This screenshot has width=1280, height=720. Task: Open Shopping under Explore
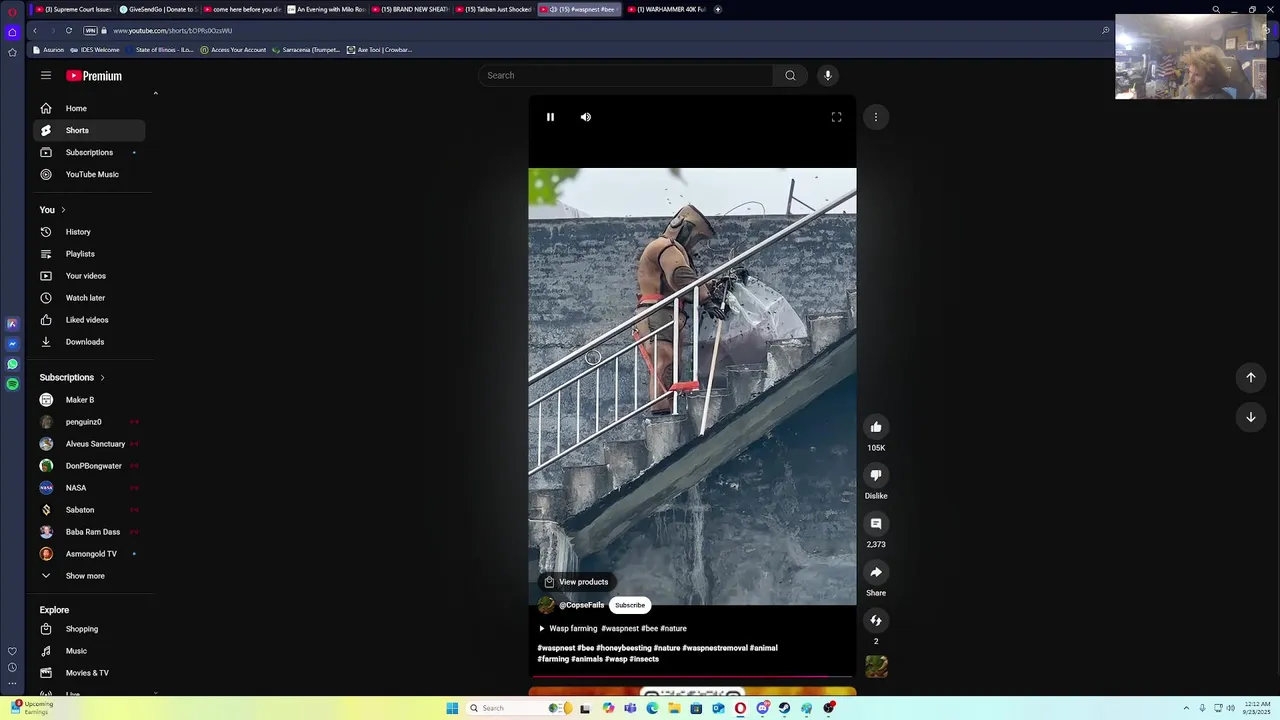coord(89,629)
